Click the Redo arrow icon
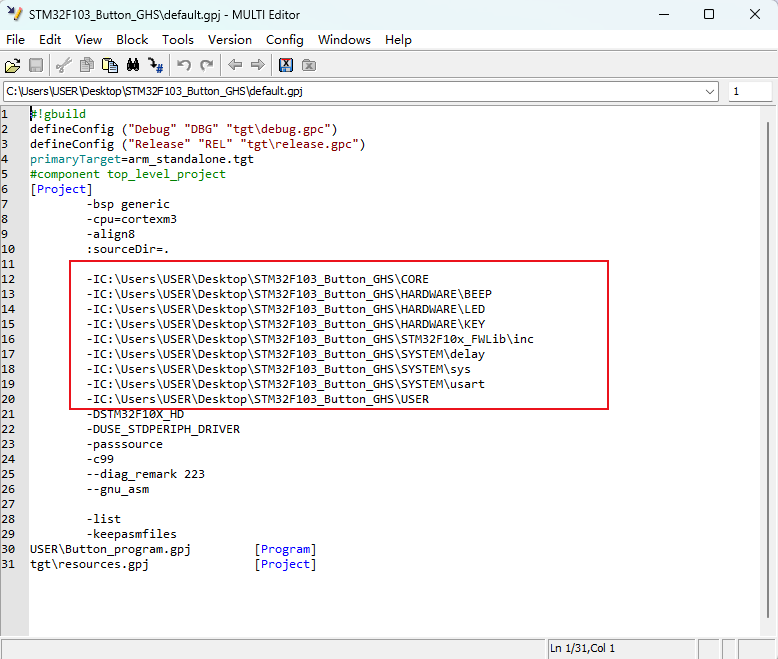 coord(207,65)
